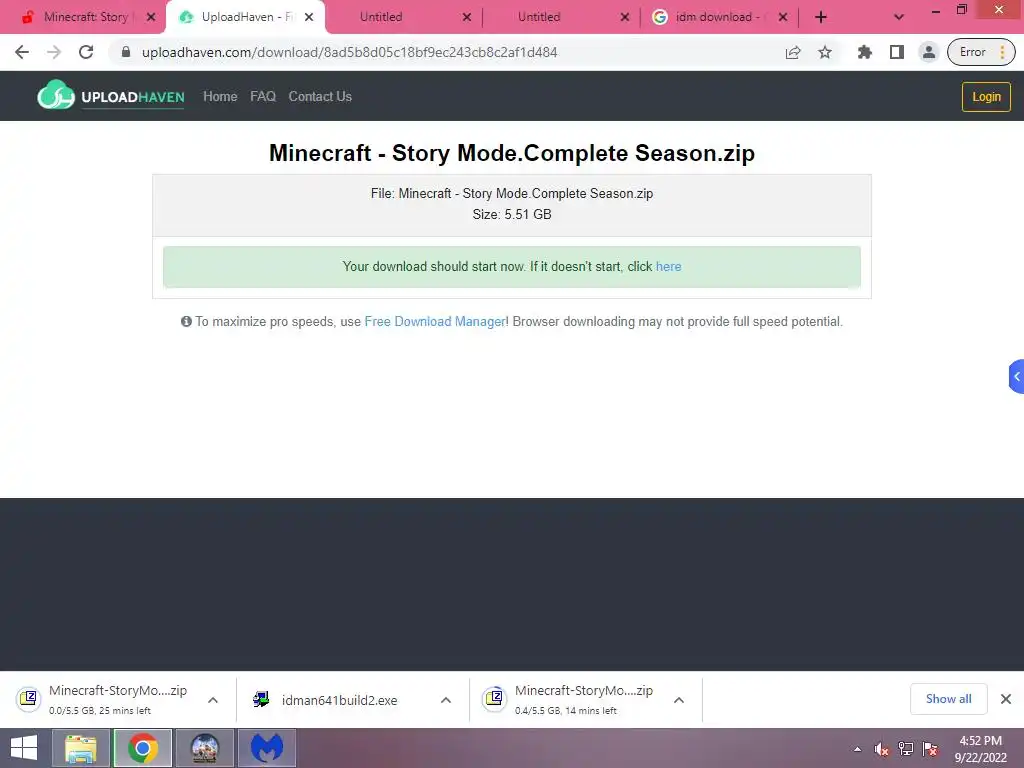Expand options for idman641build2.exe
This screenshot has width=1024, height=768.
click(446, 700)
